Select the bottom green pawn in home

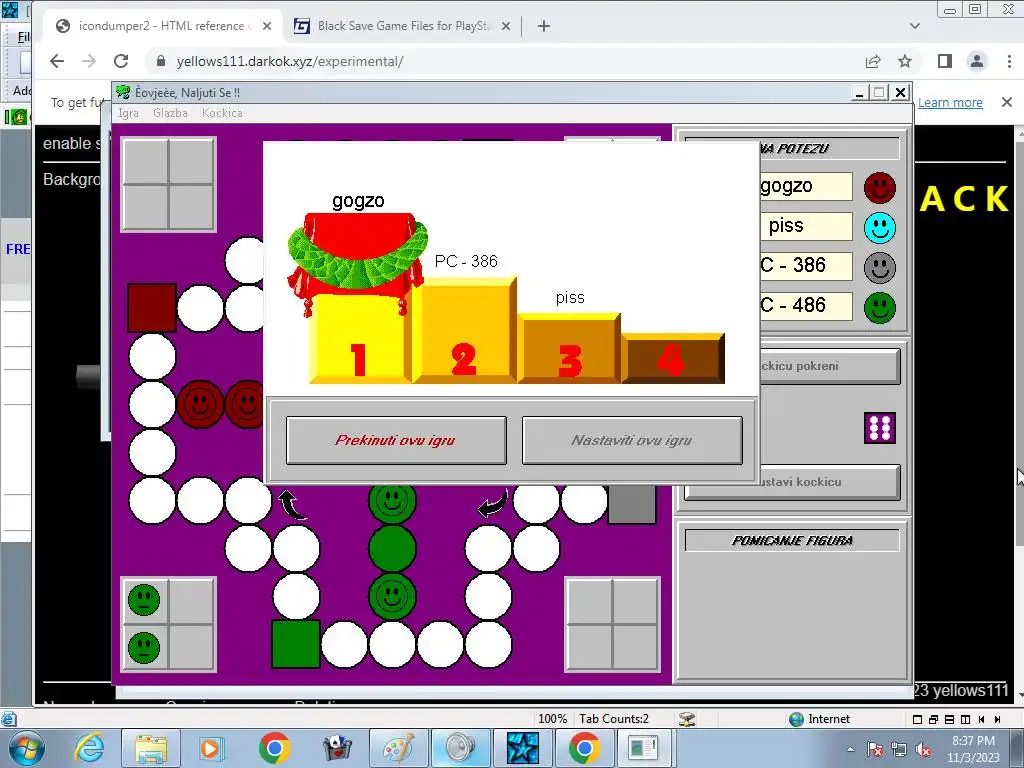click(144, 648)
